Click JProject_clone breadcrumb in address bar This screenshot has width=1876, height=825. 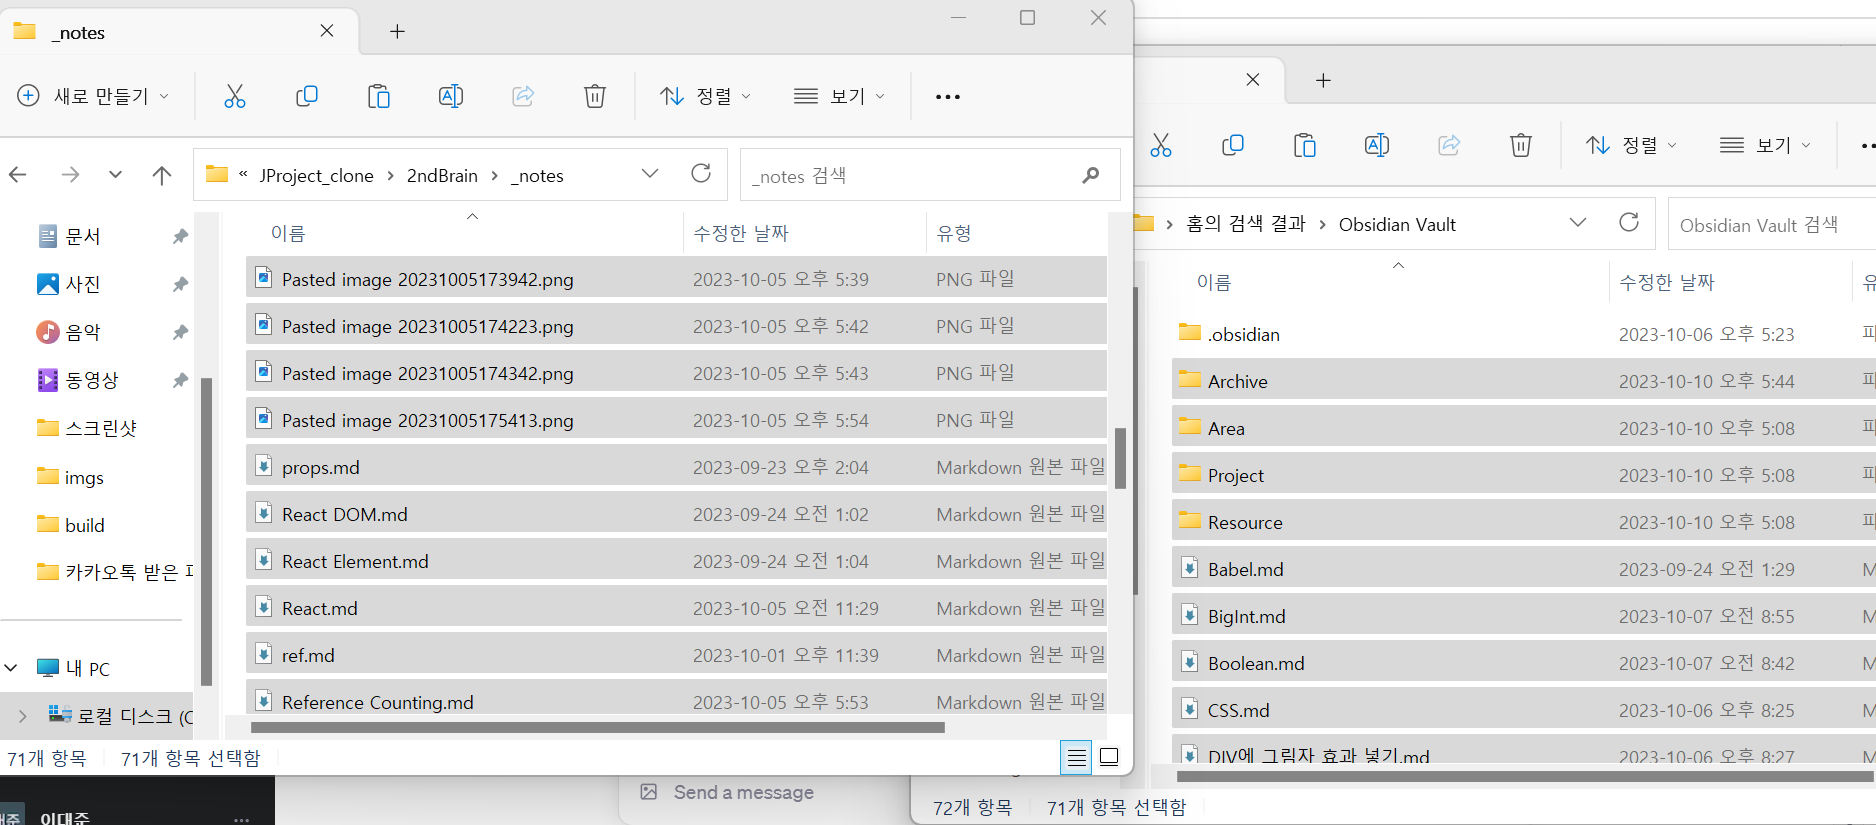point(317,176)
